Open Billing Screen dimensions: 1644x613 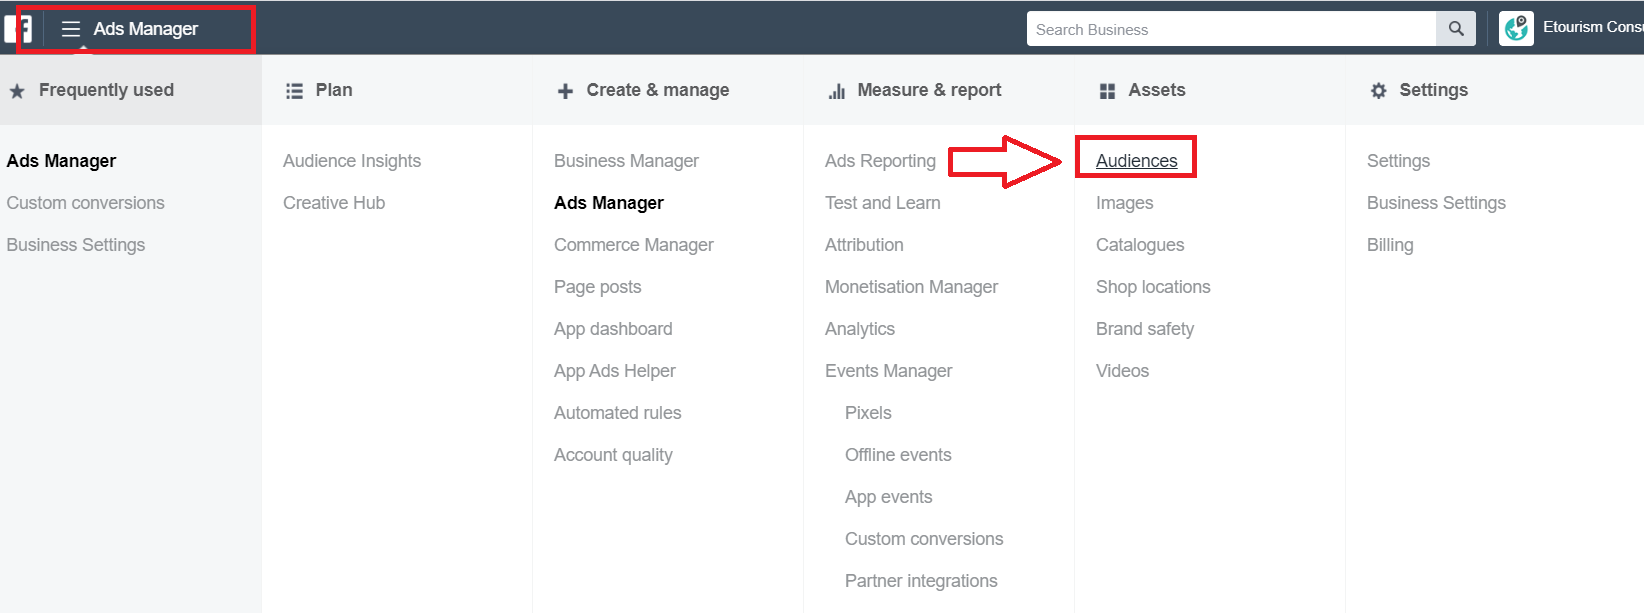1390,245
